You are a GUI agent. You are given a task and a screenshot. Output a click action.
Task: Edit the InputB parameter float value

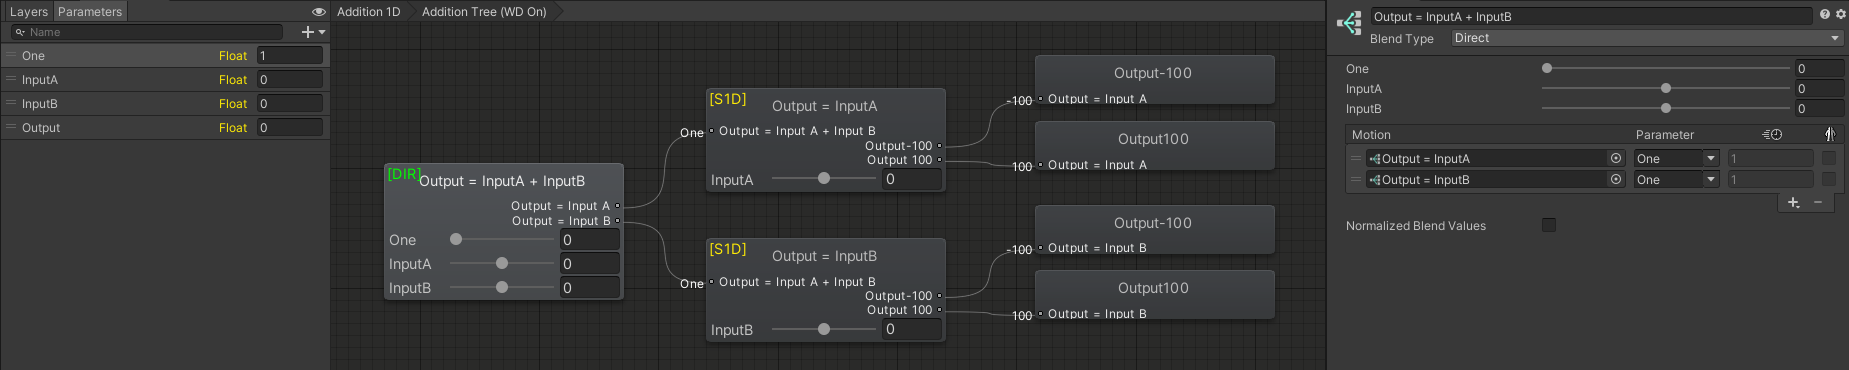tap(290, 103)
